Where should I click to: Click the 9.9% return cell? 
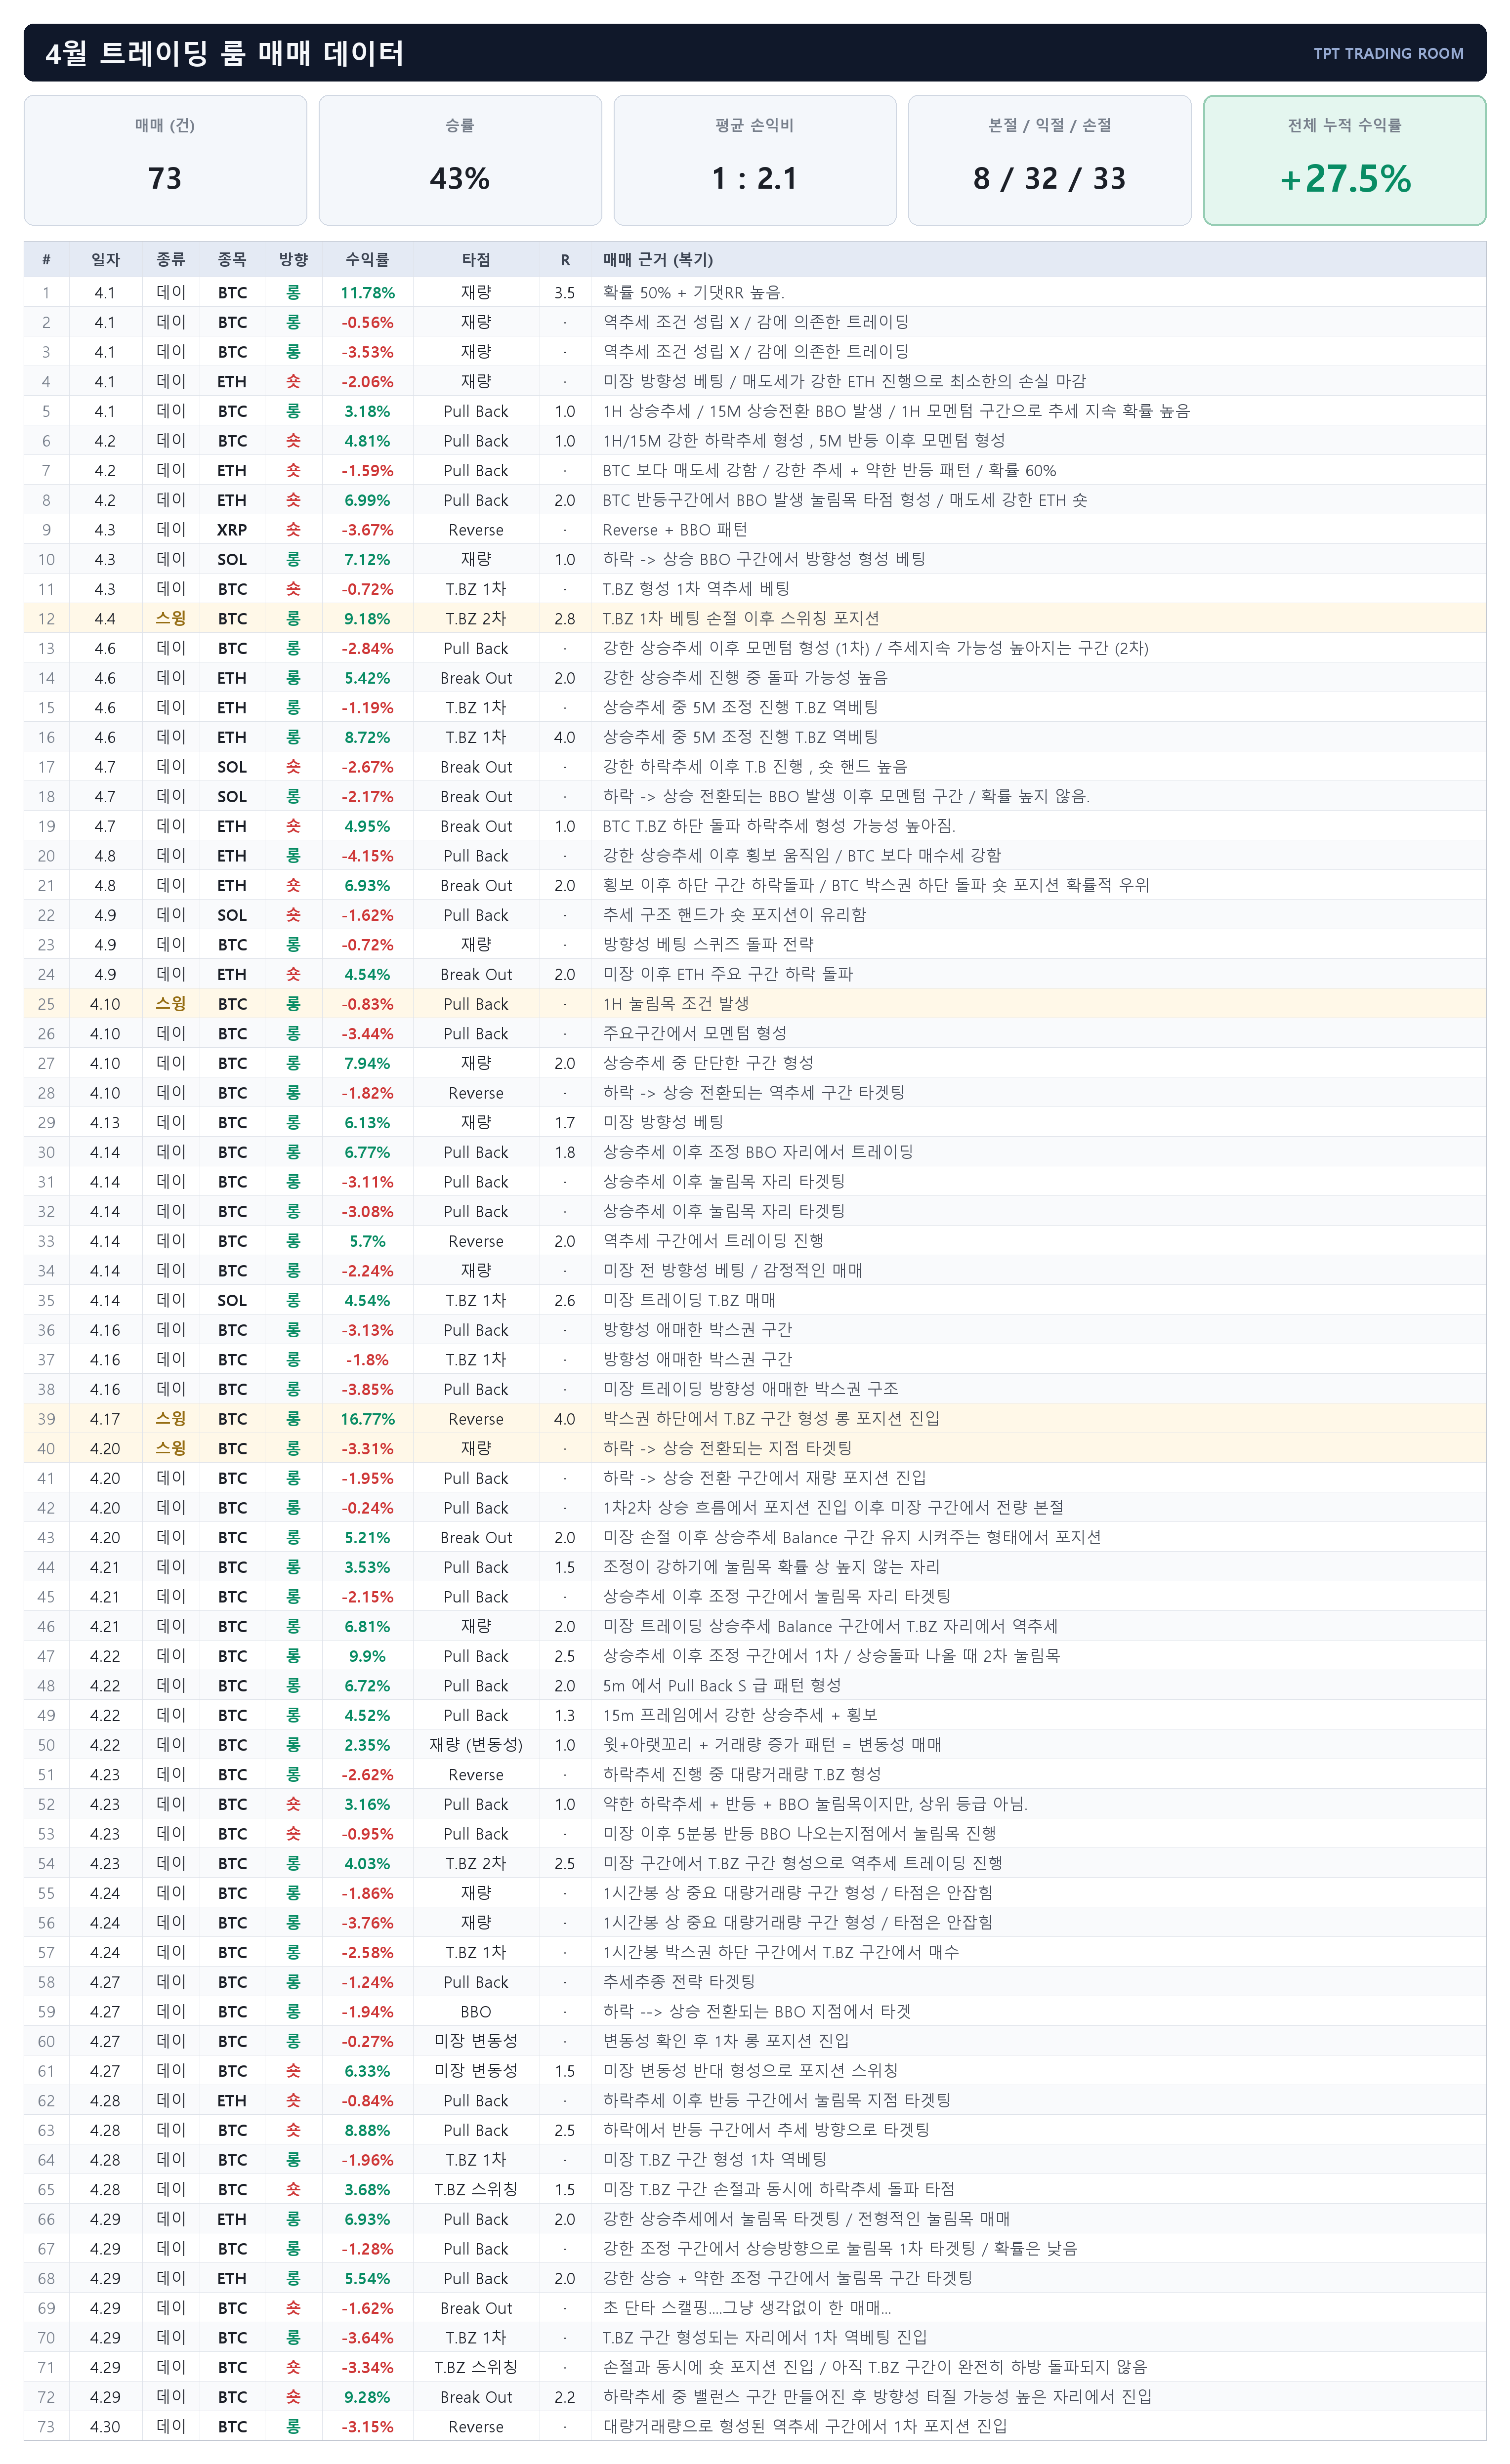[367, 1657]
